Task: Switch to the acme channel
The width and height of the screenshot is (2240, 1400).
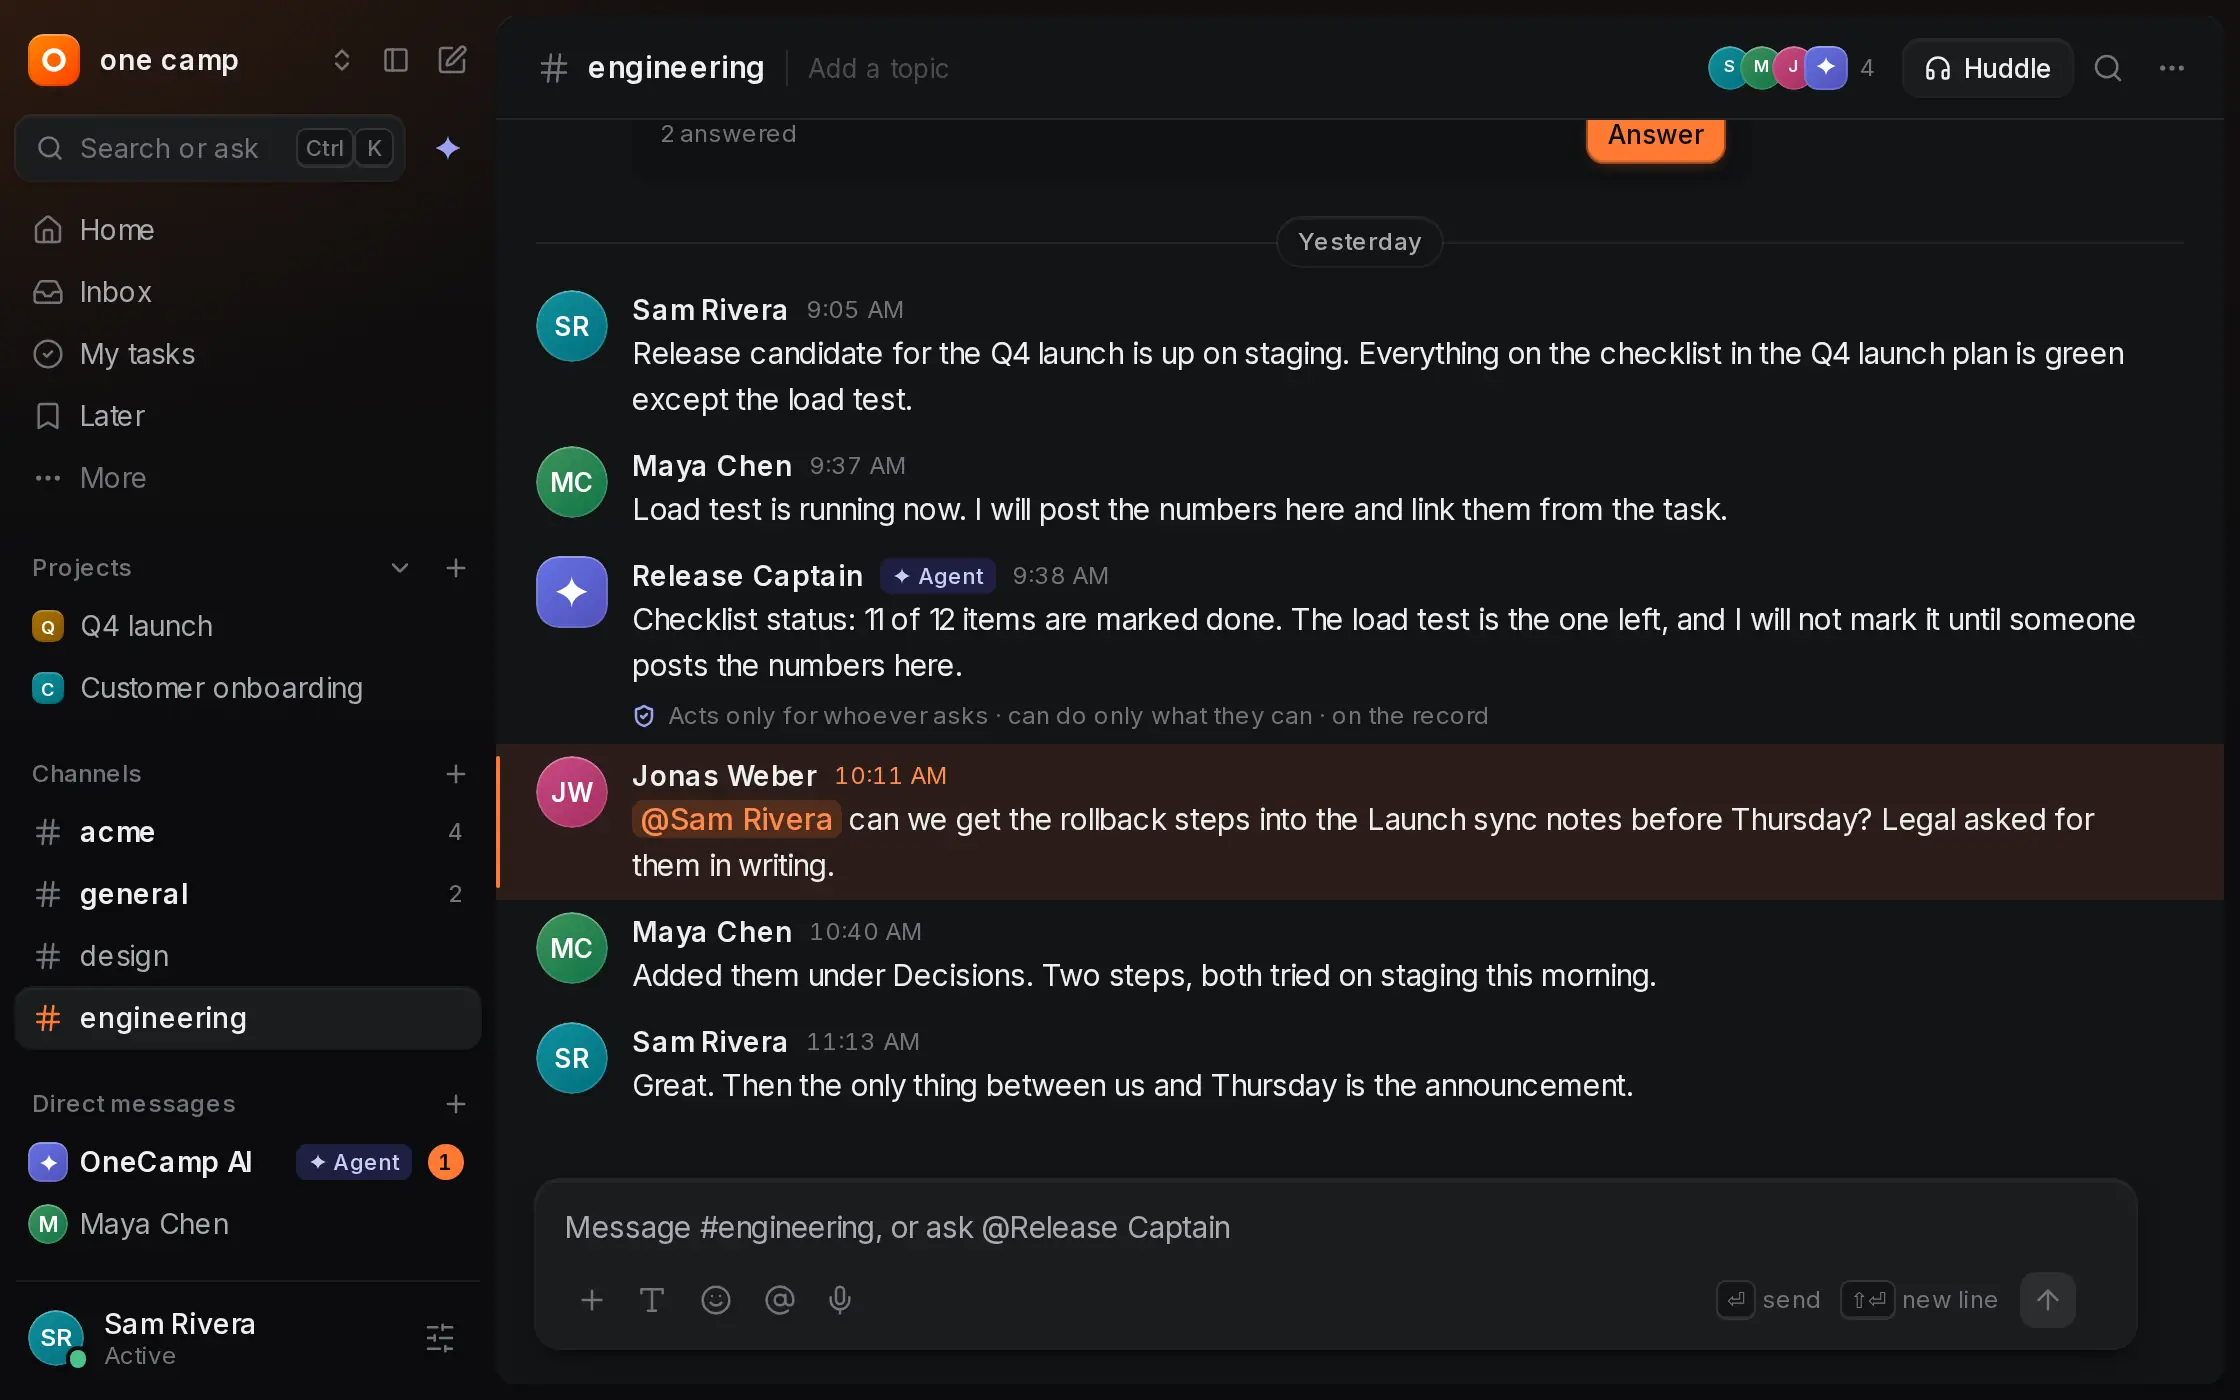Action: point(248,832)
